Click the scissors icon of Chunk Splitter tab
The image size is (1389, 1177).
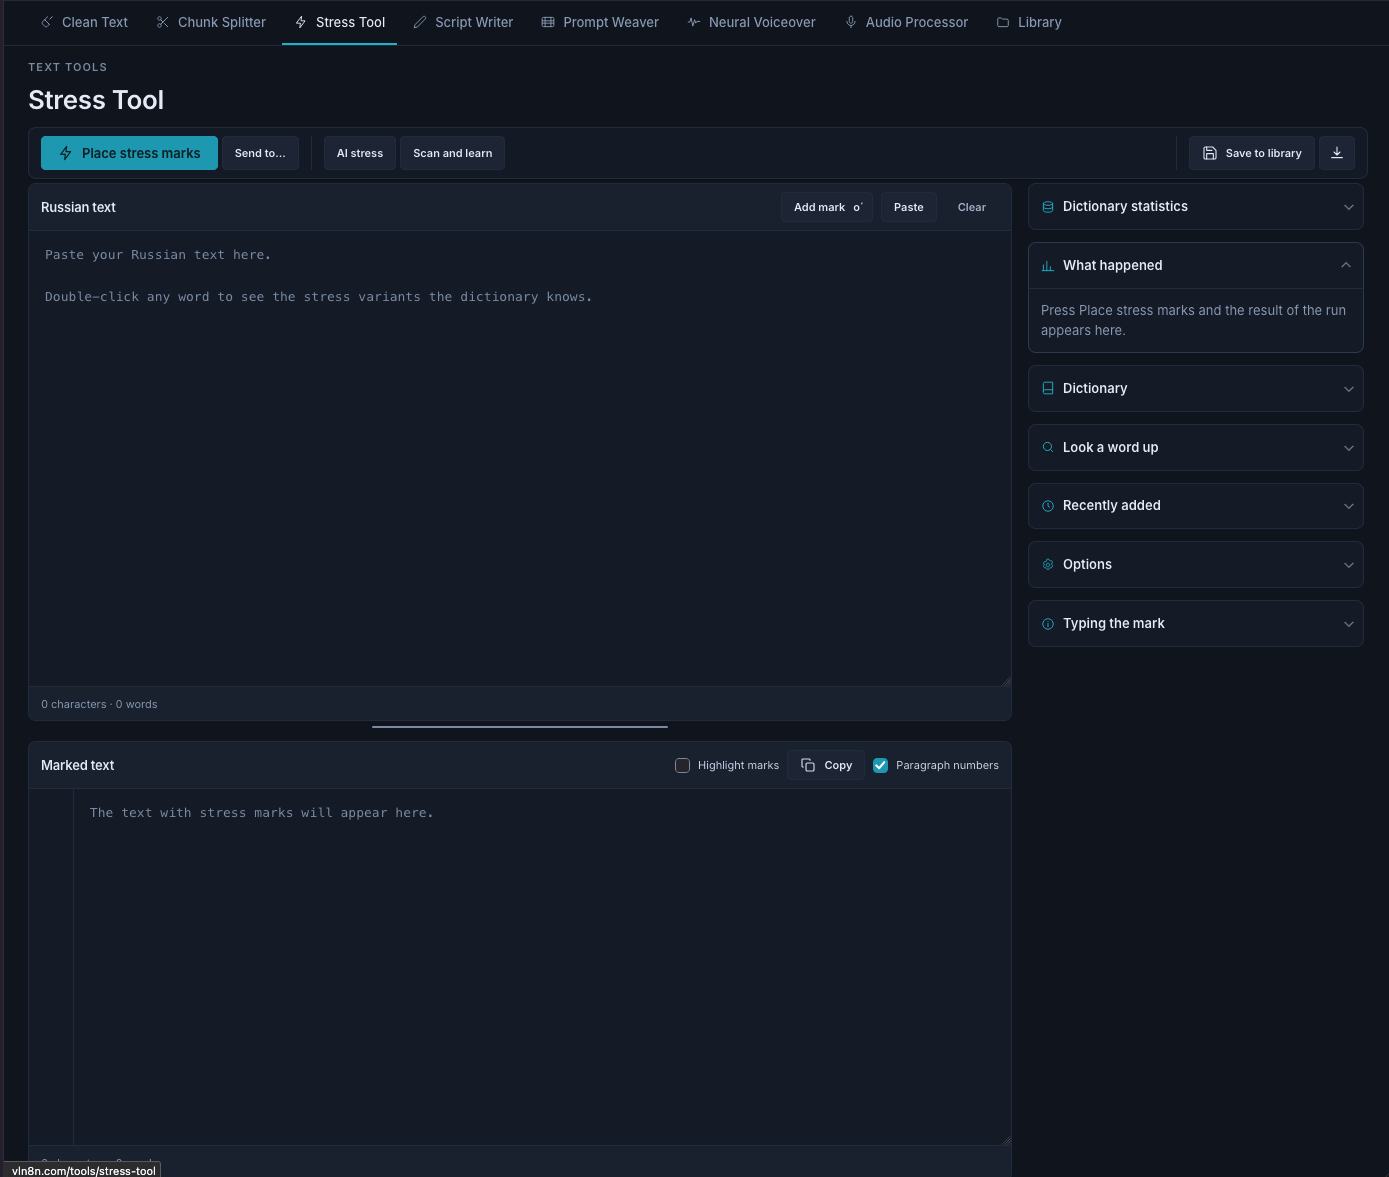pos(163,22)
